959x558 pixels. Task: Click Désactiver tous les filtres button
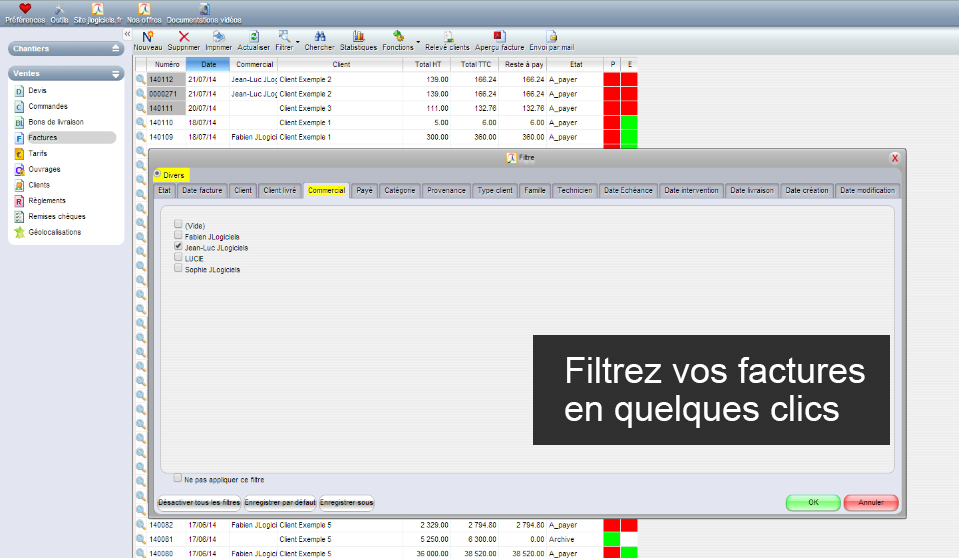coord(199,502)
